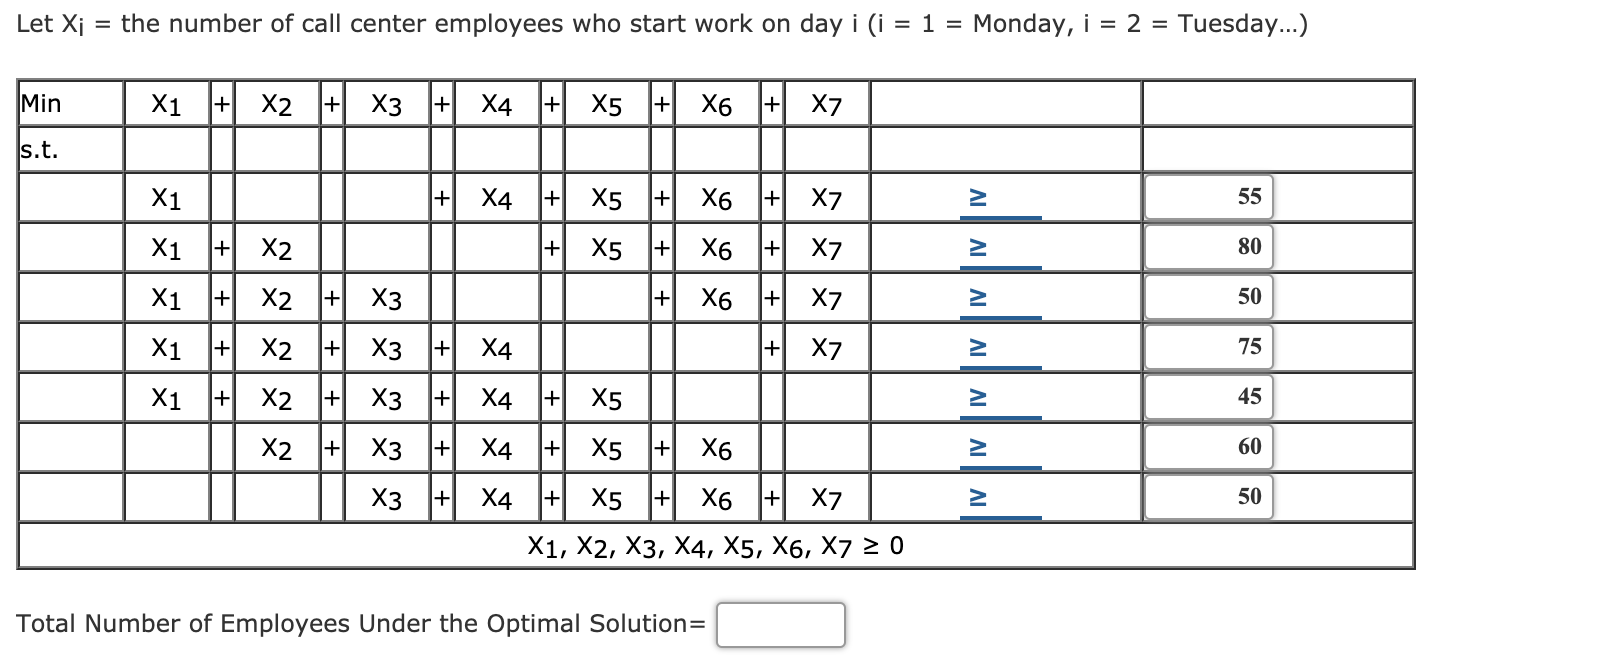Click the value box showing 75

(1211, 346)
